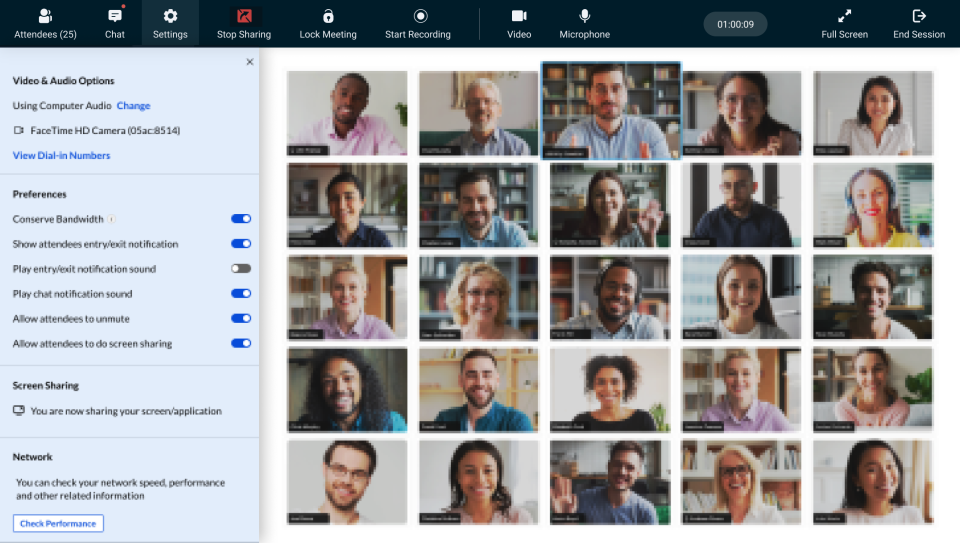
Task: Click the screen sharing status icon
Action: click(19, 411)
